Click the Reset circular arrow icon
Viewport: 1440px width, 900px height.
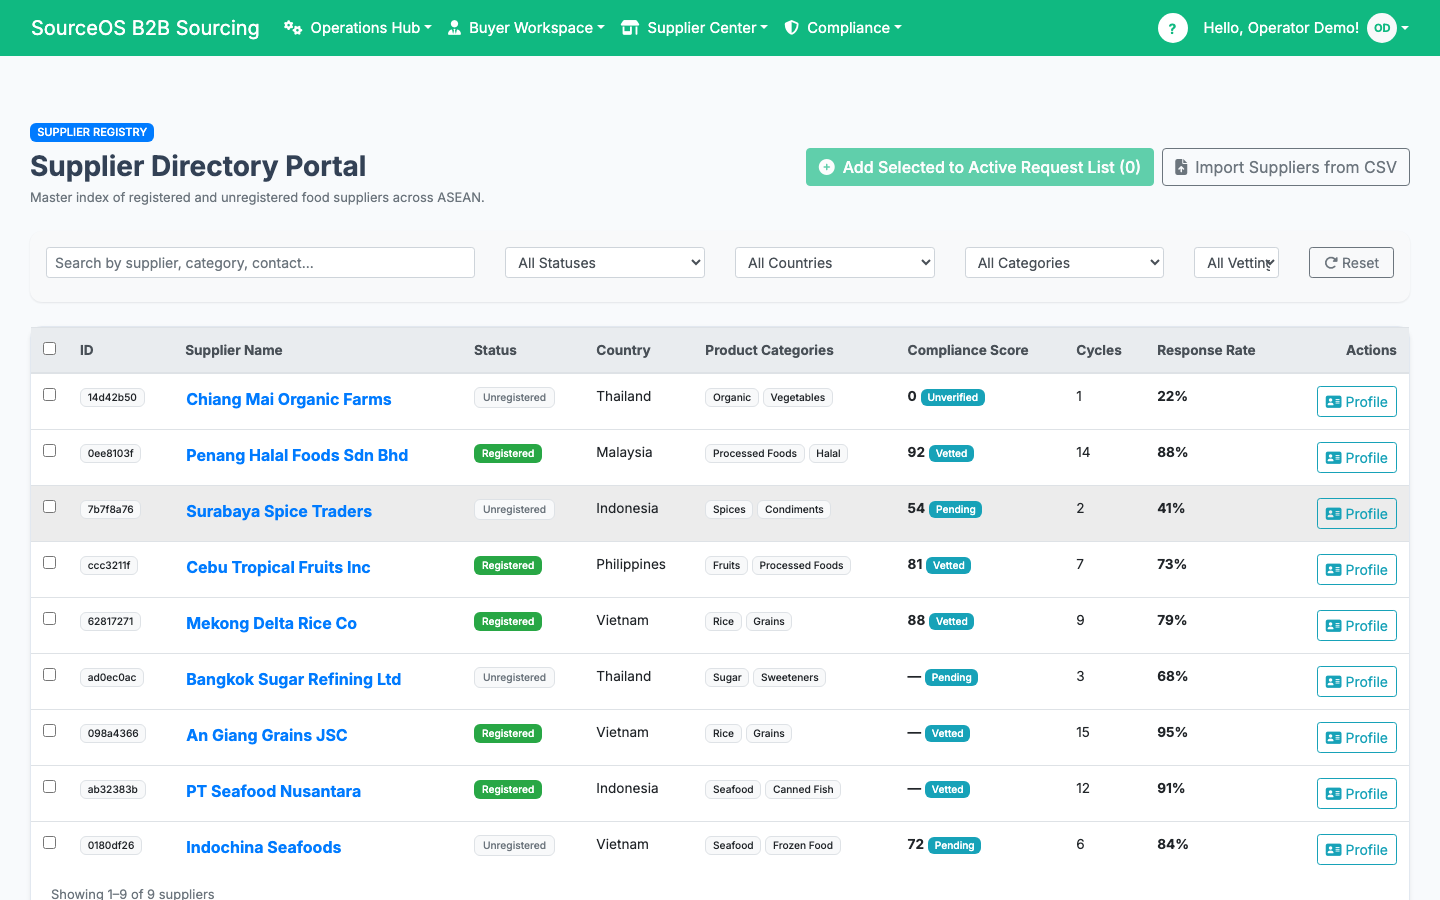click(1331, 263)
